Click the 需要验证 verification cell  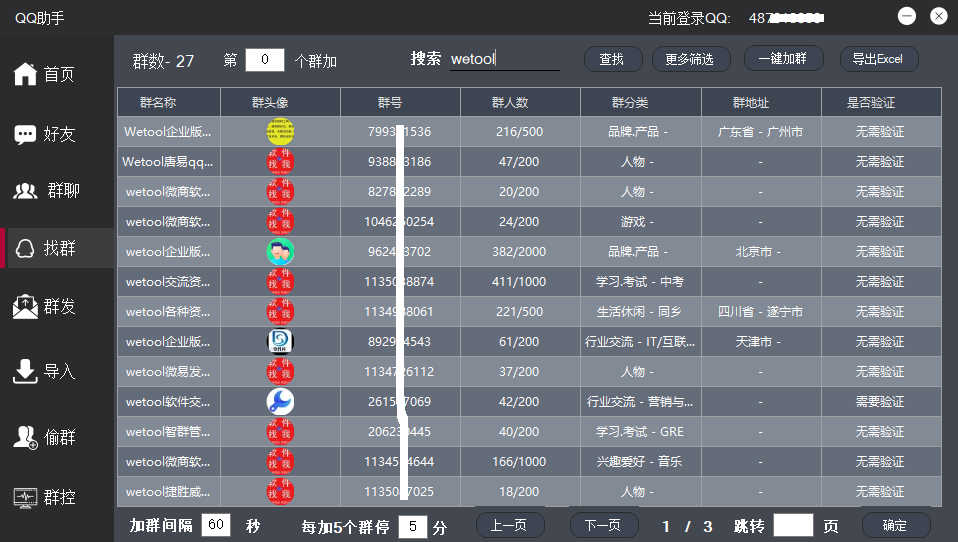[x=880, y=401]
